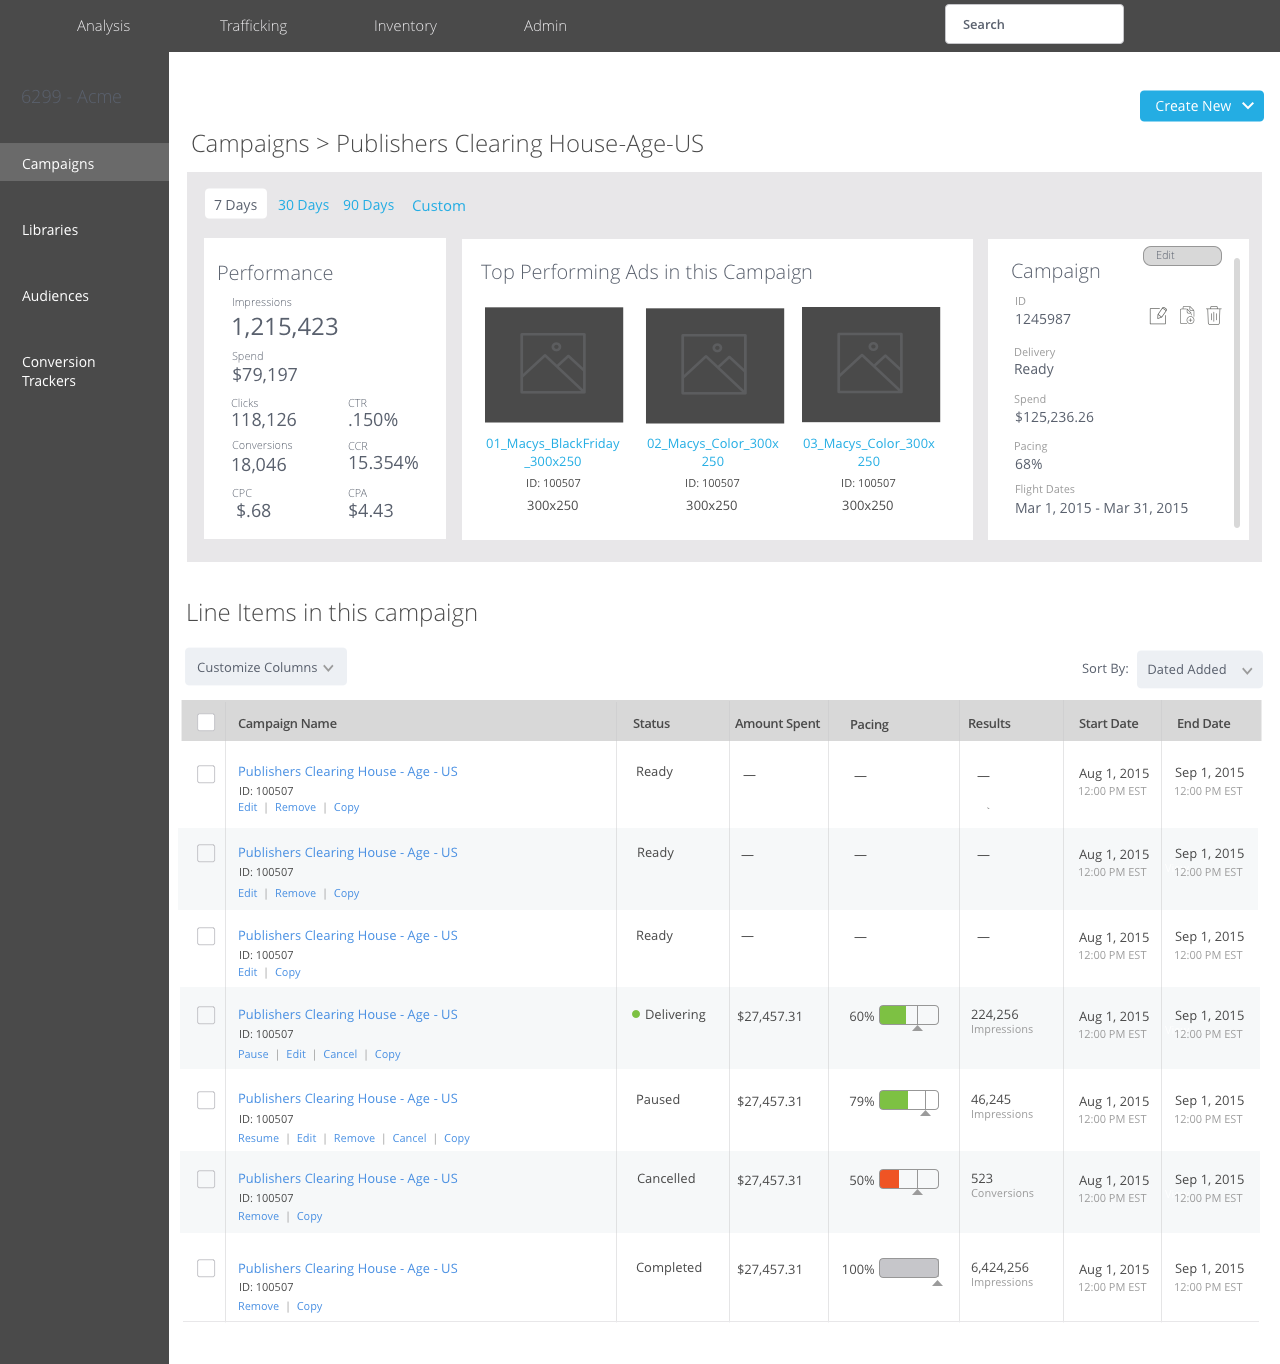This screenshot has height=1364, width=1280.
Task: Check the Delivering line item checkbox
Action: coord(206,1015)
